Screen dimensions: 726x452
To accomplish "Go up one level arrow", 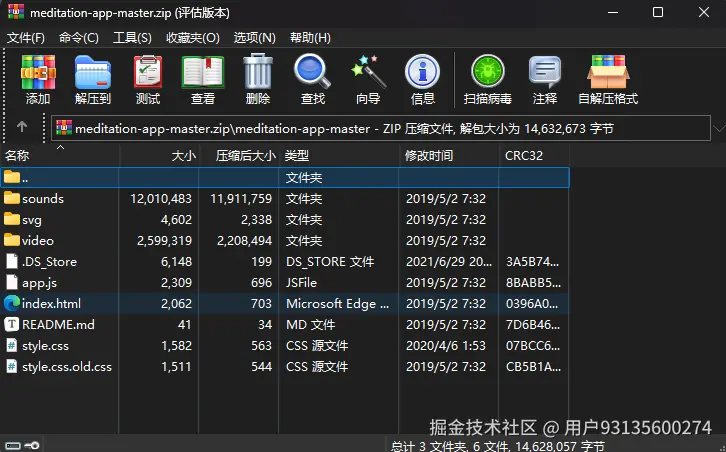I will [x=22, y=126].
